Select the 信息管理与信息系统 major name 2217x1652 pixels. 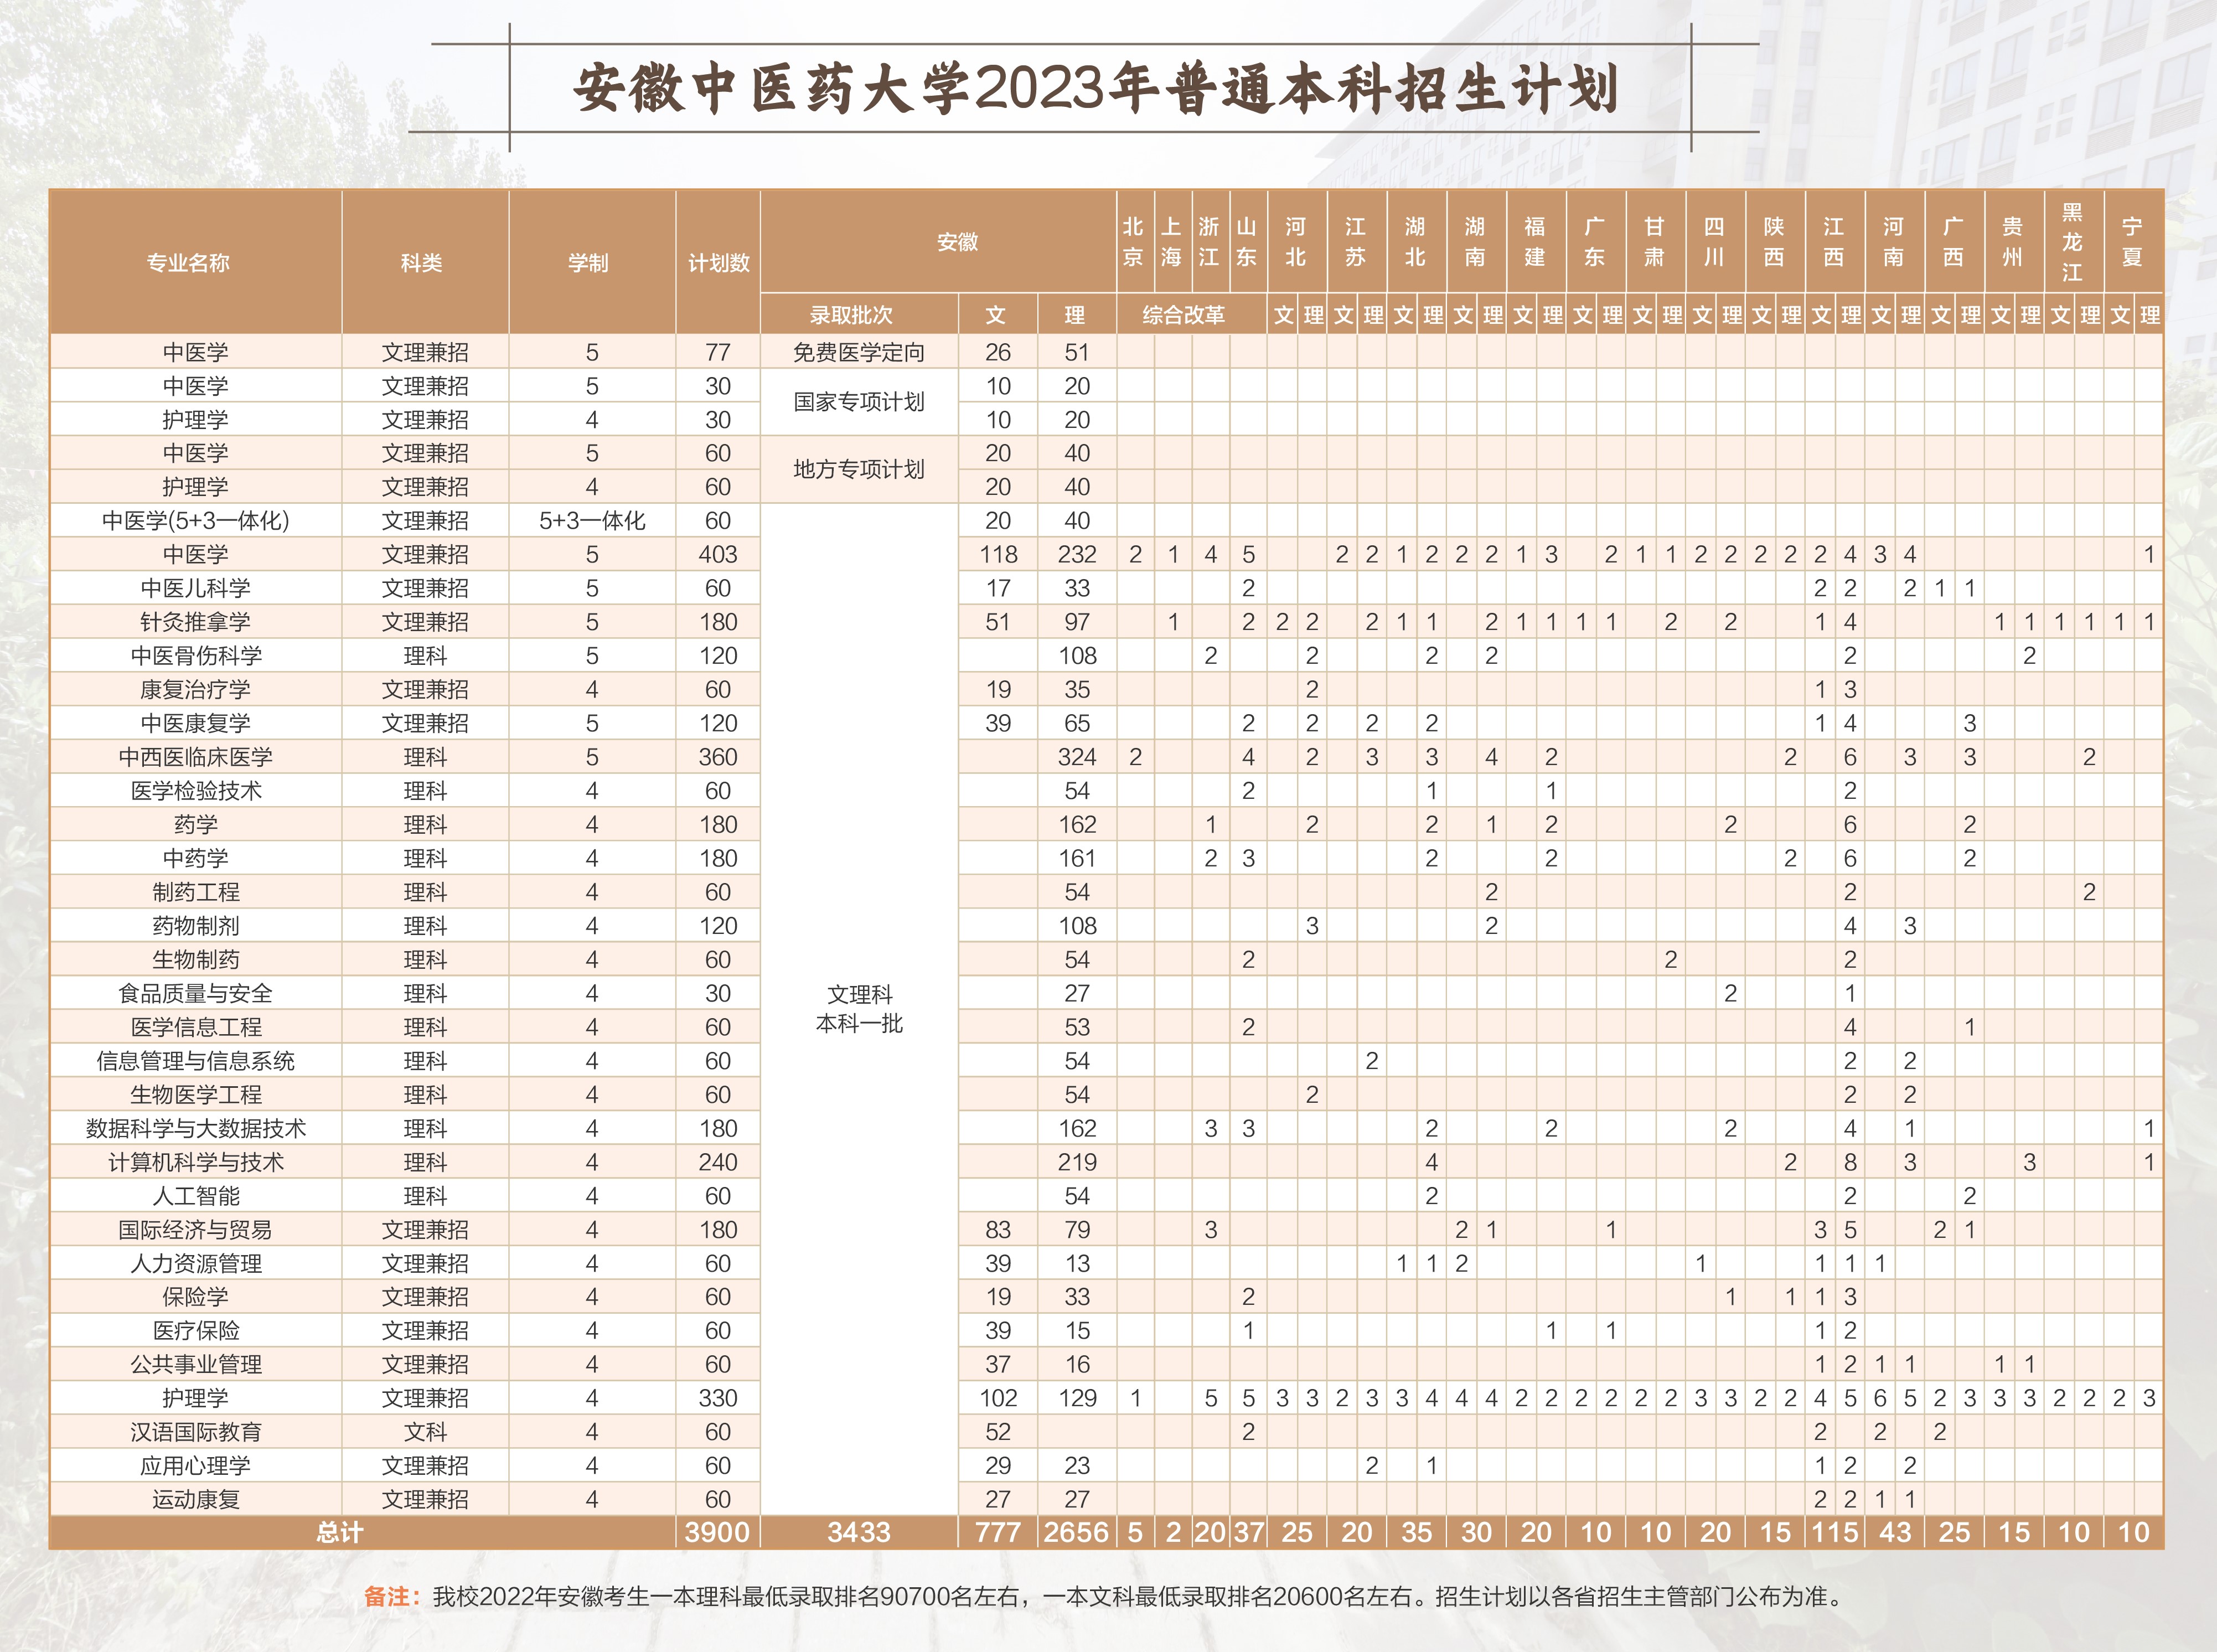196,1061
